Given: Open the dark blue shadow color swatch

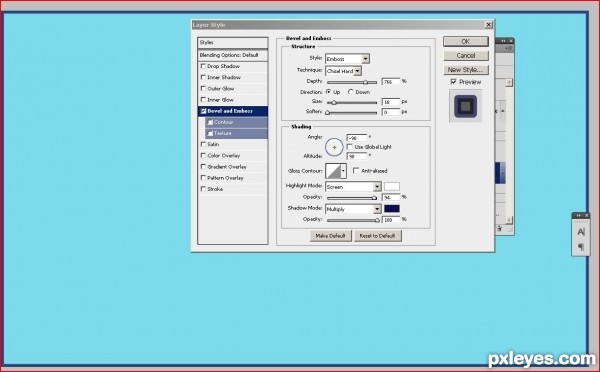Looking at the screenshot, I should tap(392, 209).
